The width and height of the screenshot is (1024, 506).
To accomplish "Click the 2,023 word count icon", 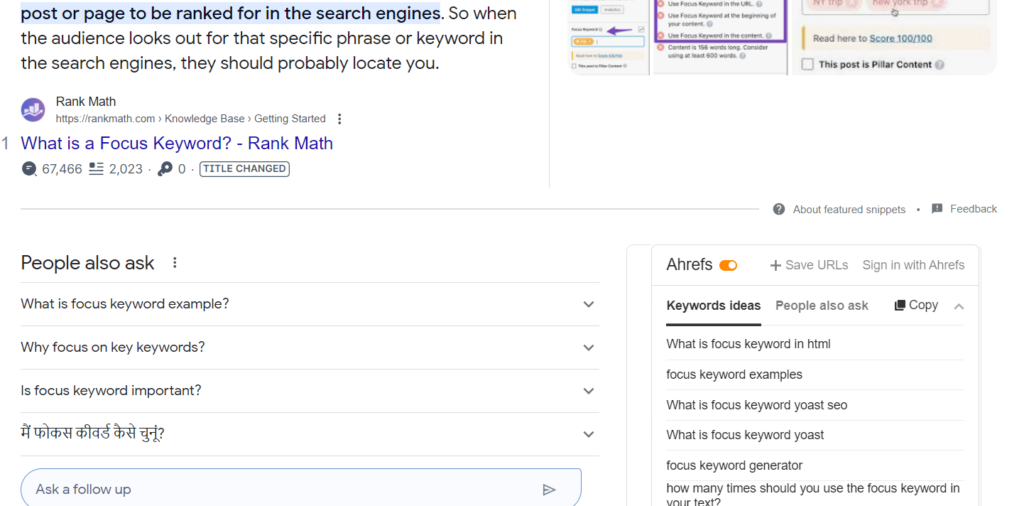I will (96, 169).
